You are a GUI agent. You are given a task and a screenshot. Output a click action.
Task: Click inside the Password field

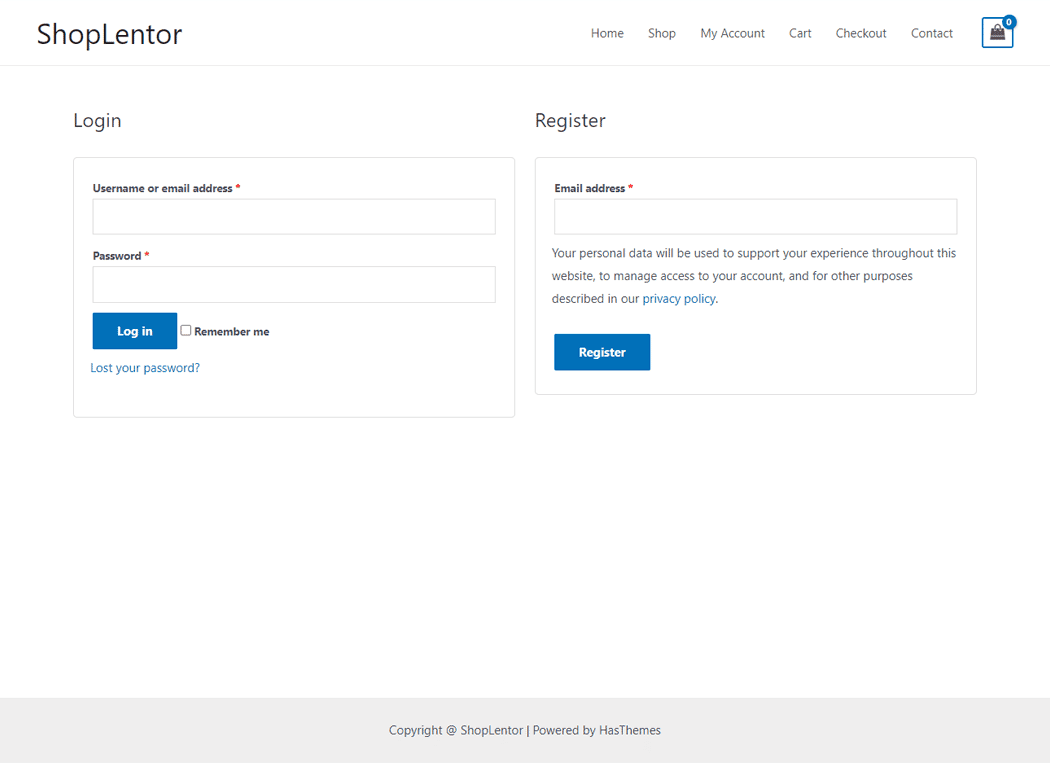(293, 284)
